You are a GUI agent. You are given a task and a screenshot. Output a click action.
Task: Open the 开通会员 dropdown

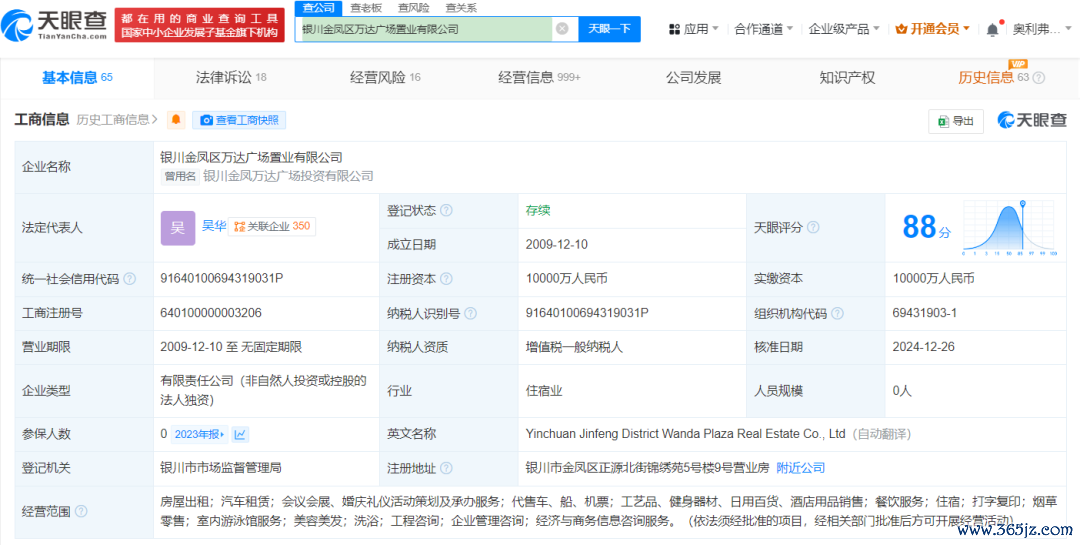(x=933, y=29)
